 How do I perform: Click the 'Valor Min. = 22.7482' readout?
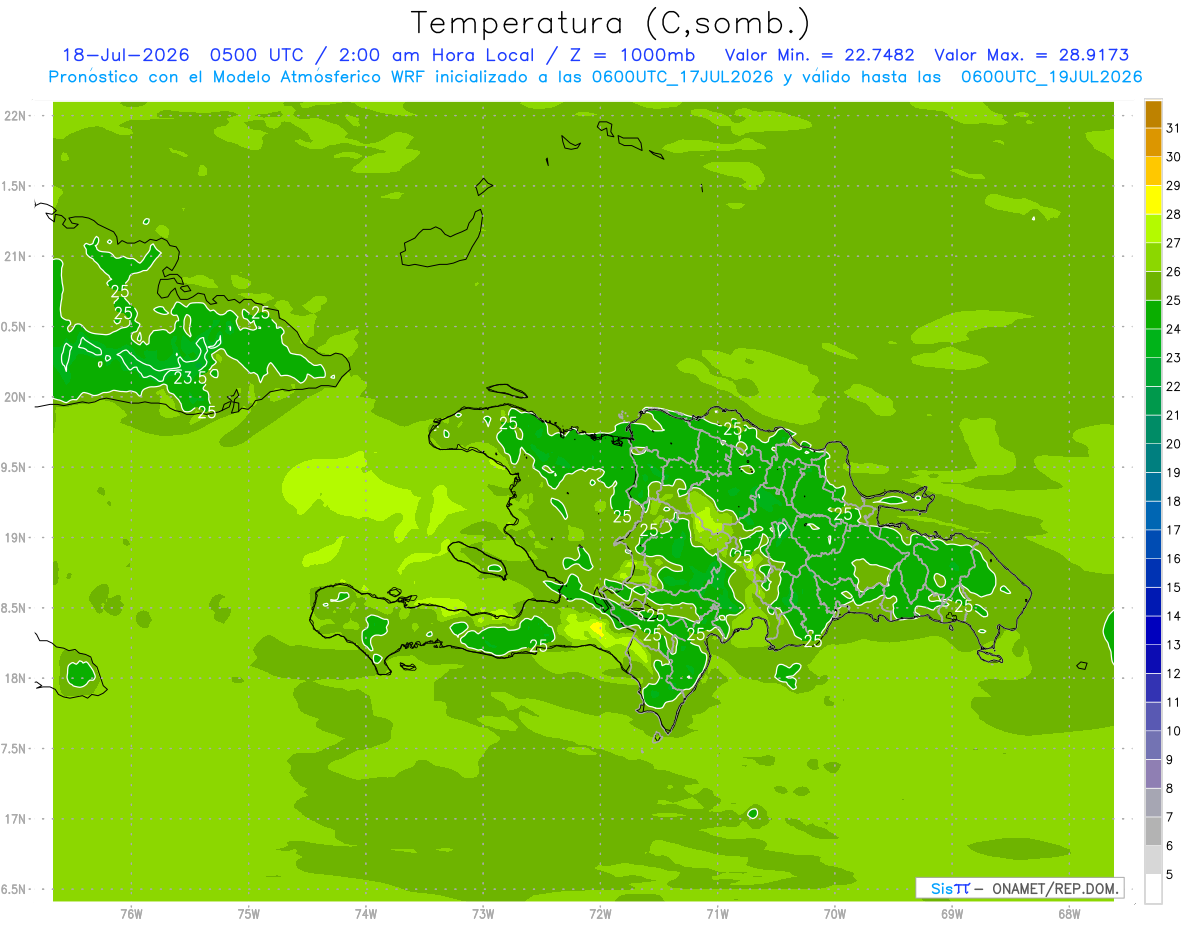tap(819, 55)
